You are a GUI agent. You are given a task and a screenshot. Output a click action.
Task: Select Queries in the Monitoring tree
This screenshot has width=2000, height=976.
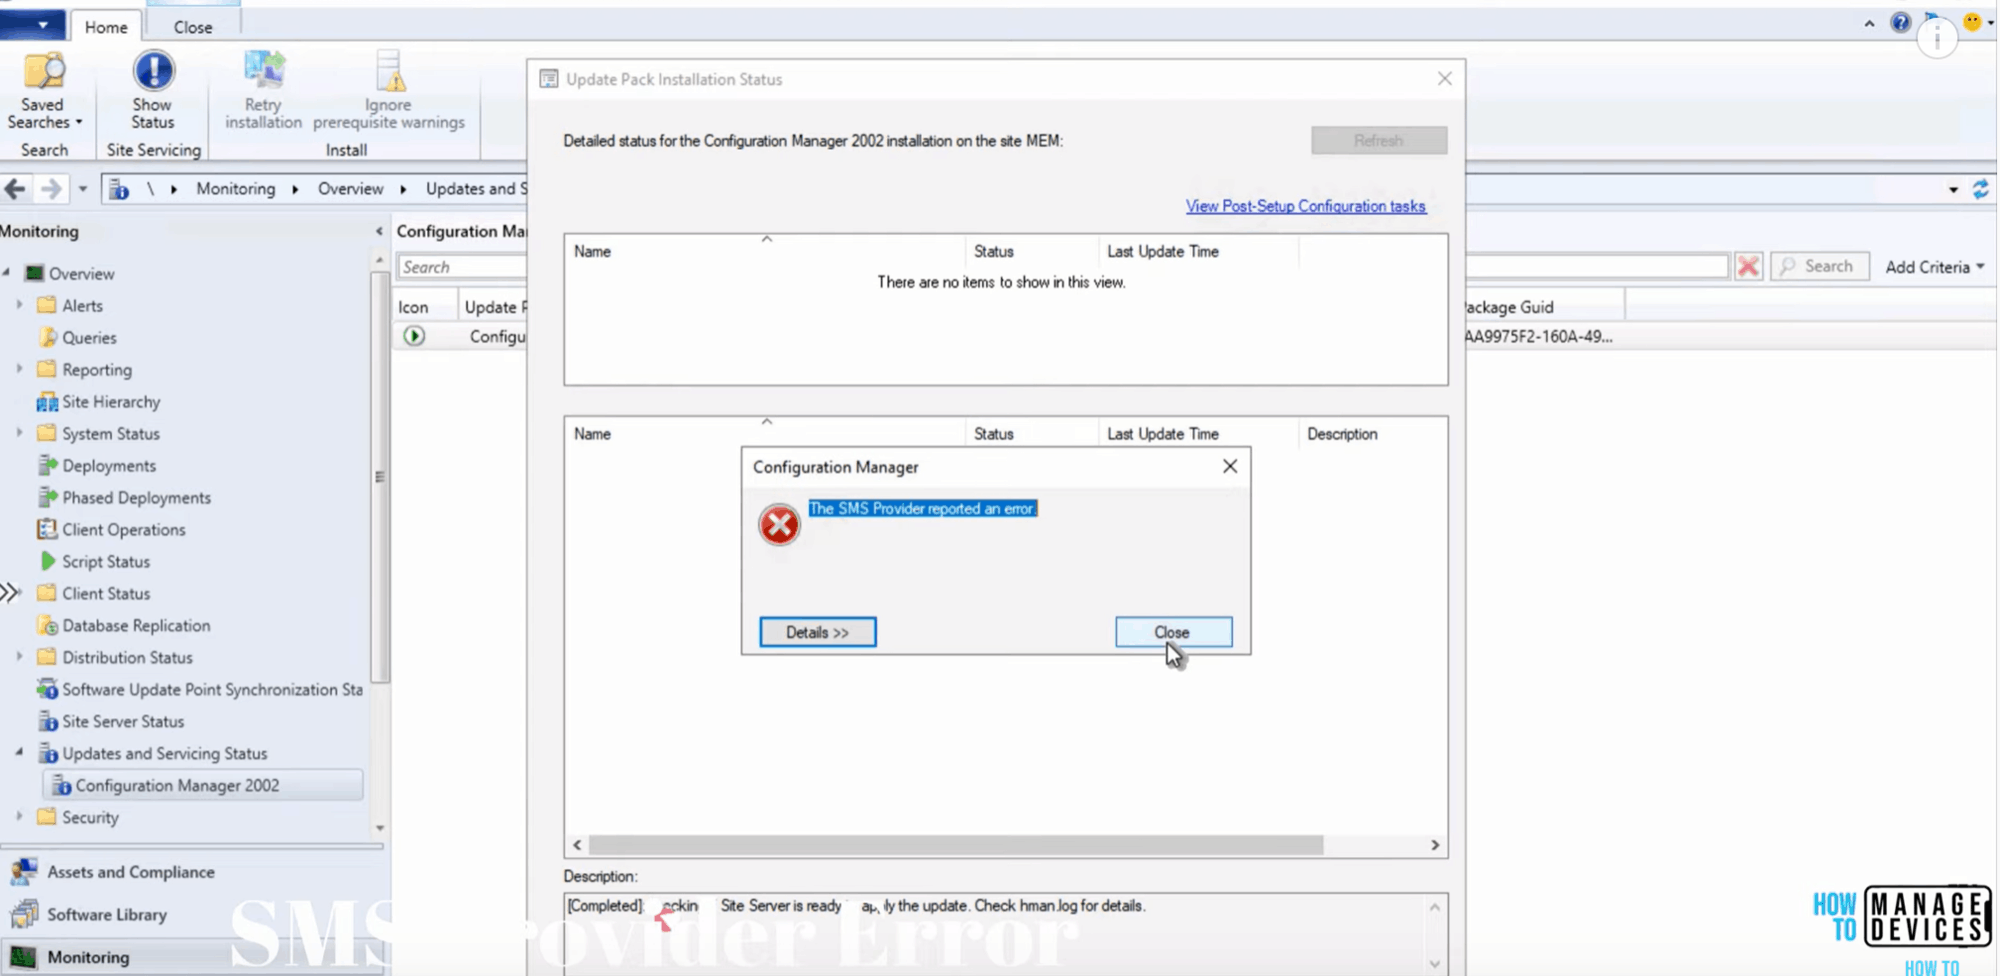coord(89,337)
